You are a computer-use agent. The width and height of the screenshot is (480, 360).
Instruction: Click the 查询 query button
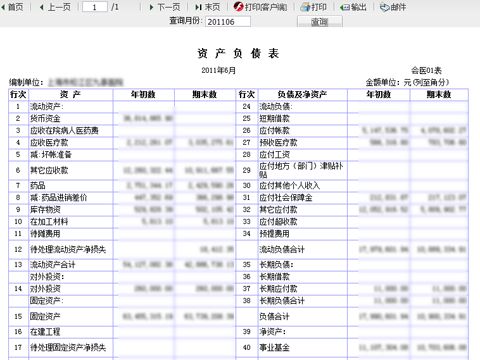pos(320,22)
